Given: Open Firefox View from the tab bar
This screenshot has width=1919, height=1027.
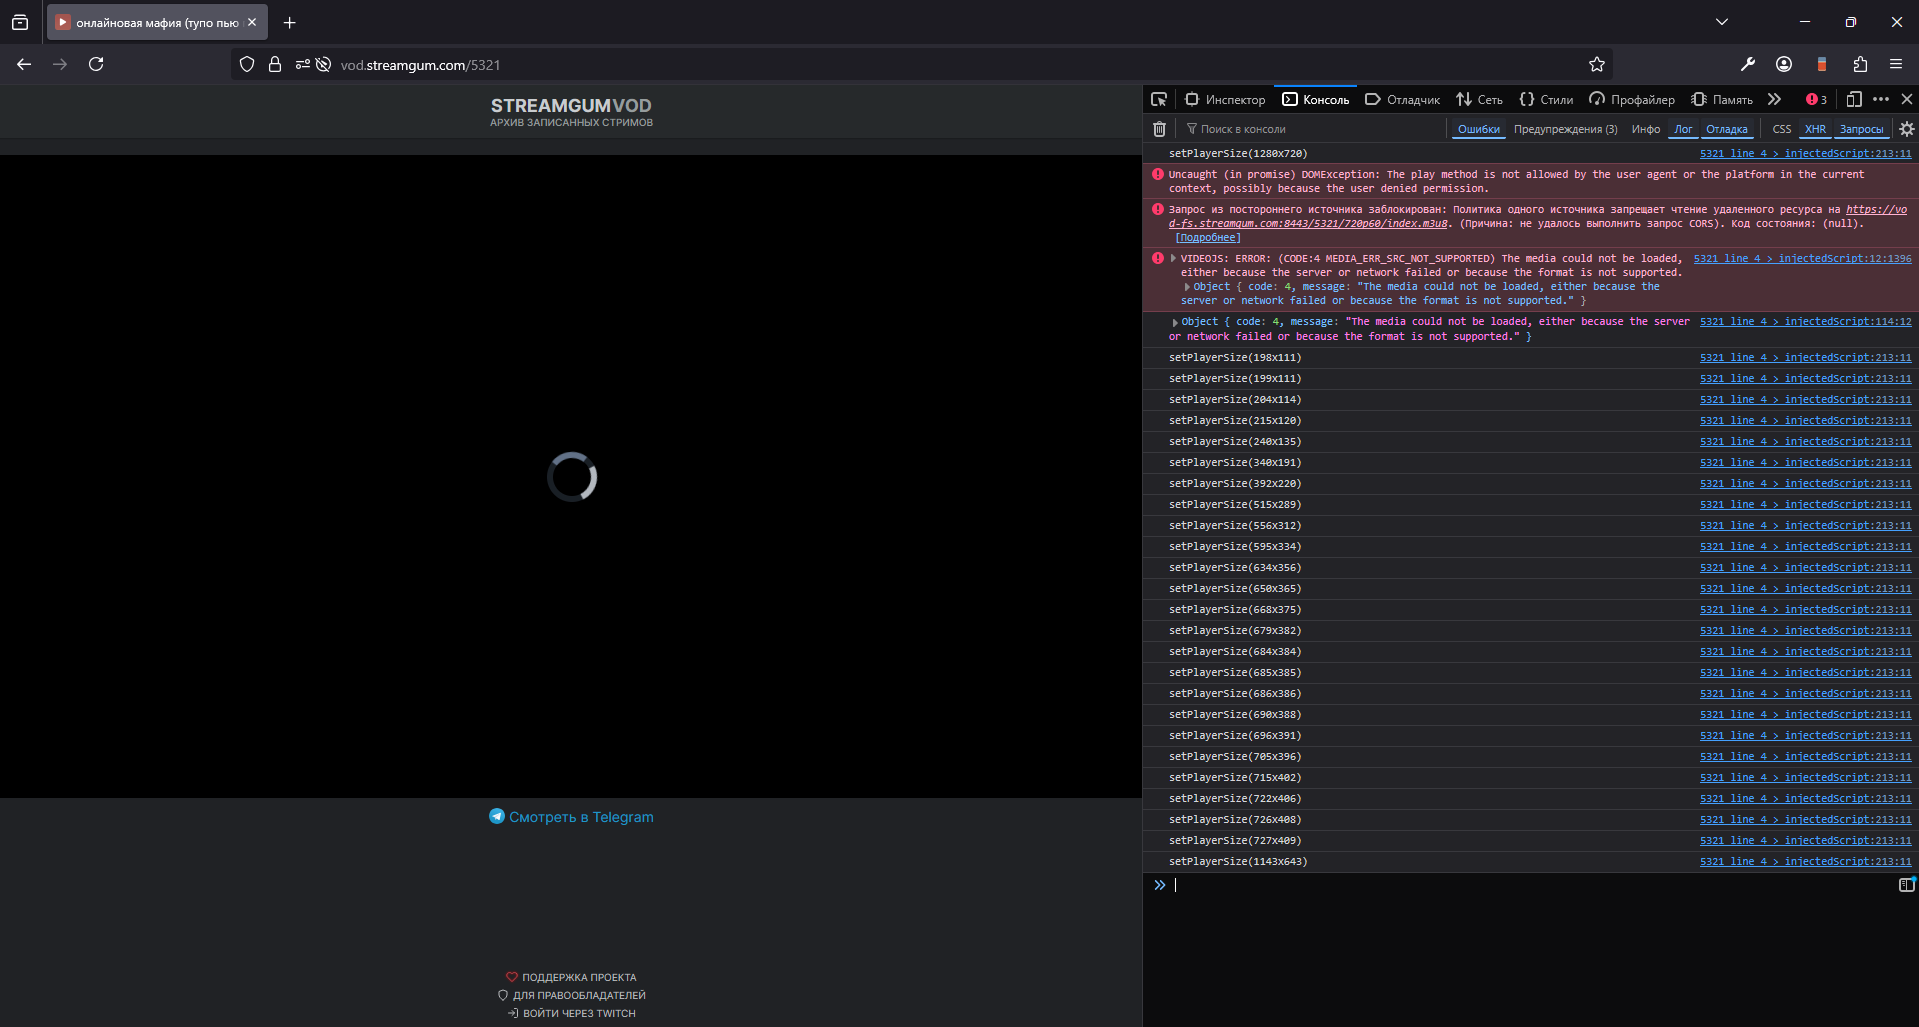Looking at the screenshot, I should click(x=20, y=22).
